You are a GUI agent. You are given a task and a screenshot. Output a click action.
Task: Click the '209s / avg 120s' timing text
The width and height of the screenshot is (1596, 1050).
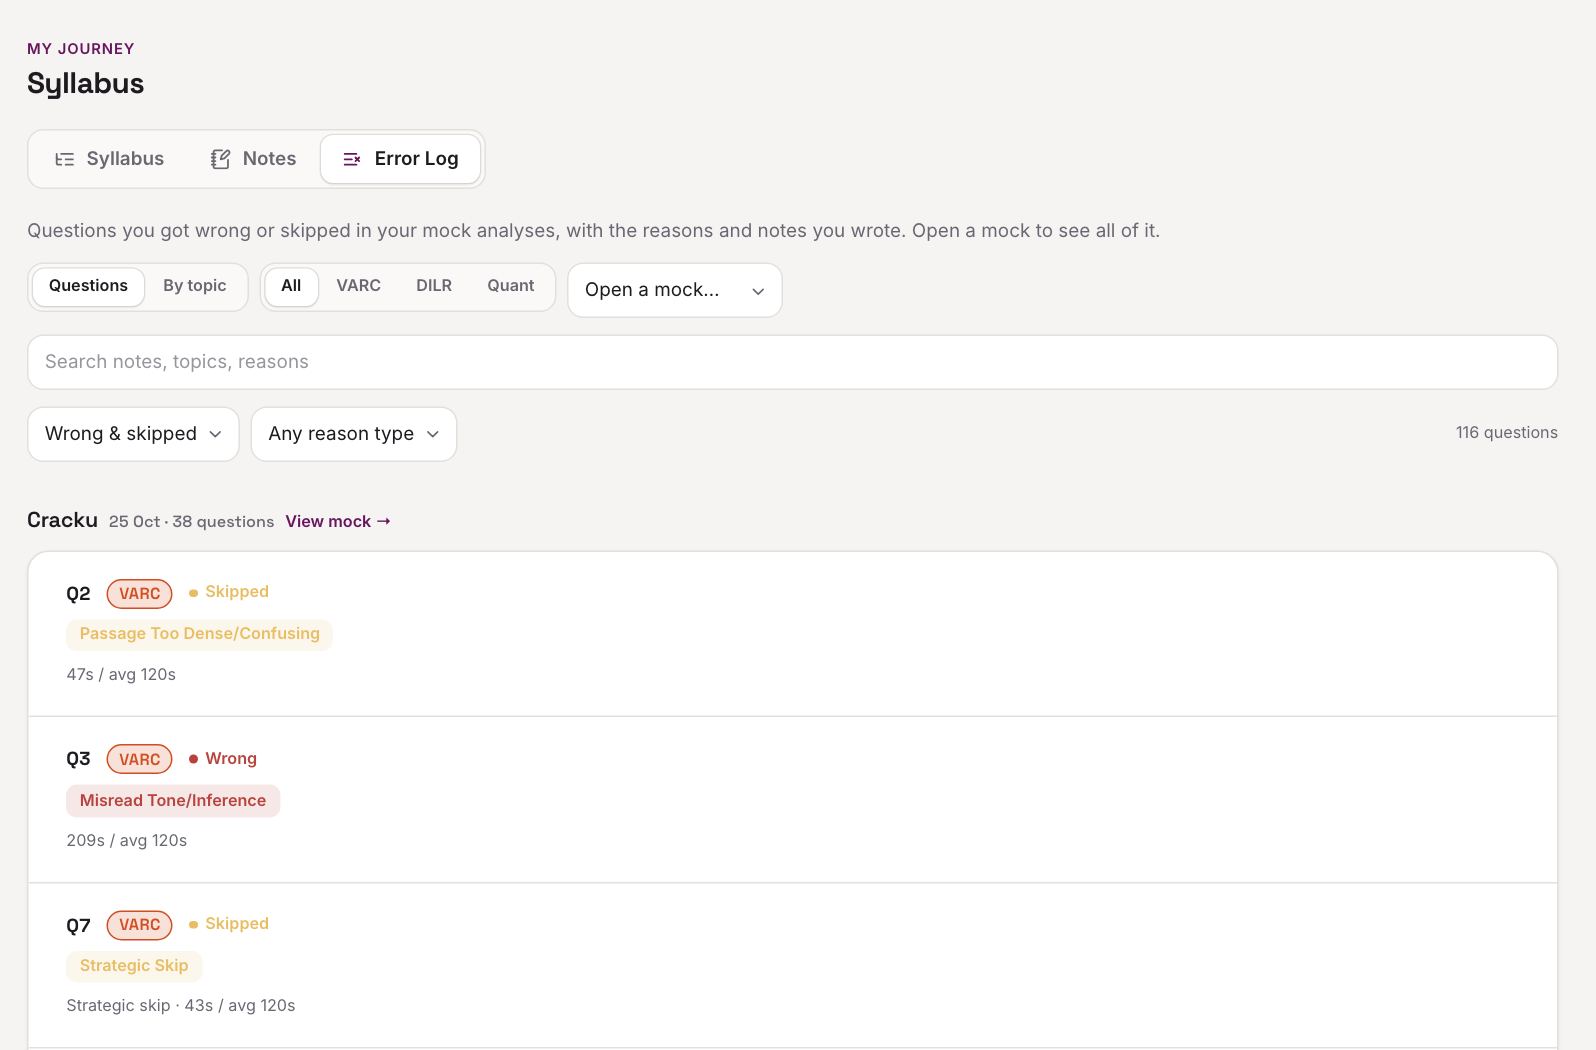pos(127,841)
